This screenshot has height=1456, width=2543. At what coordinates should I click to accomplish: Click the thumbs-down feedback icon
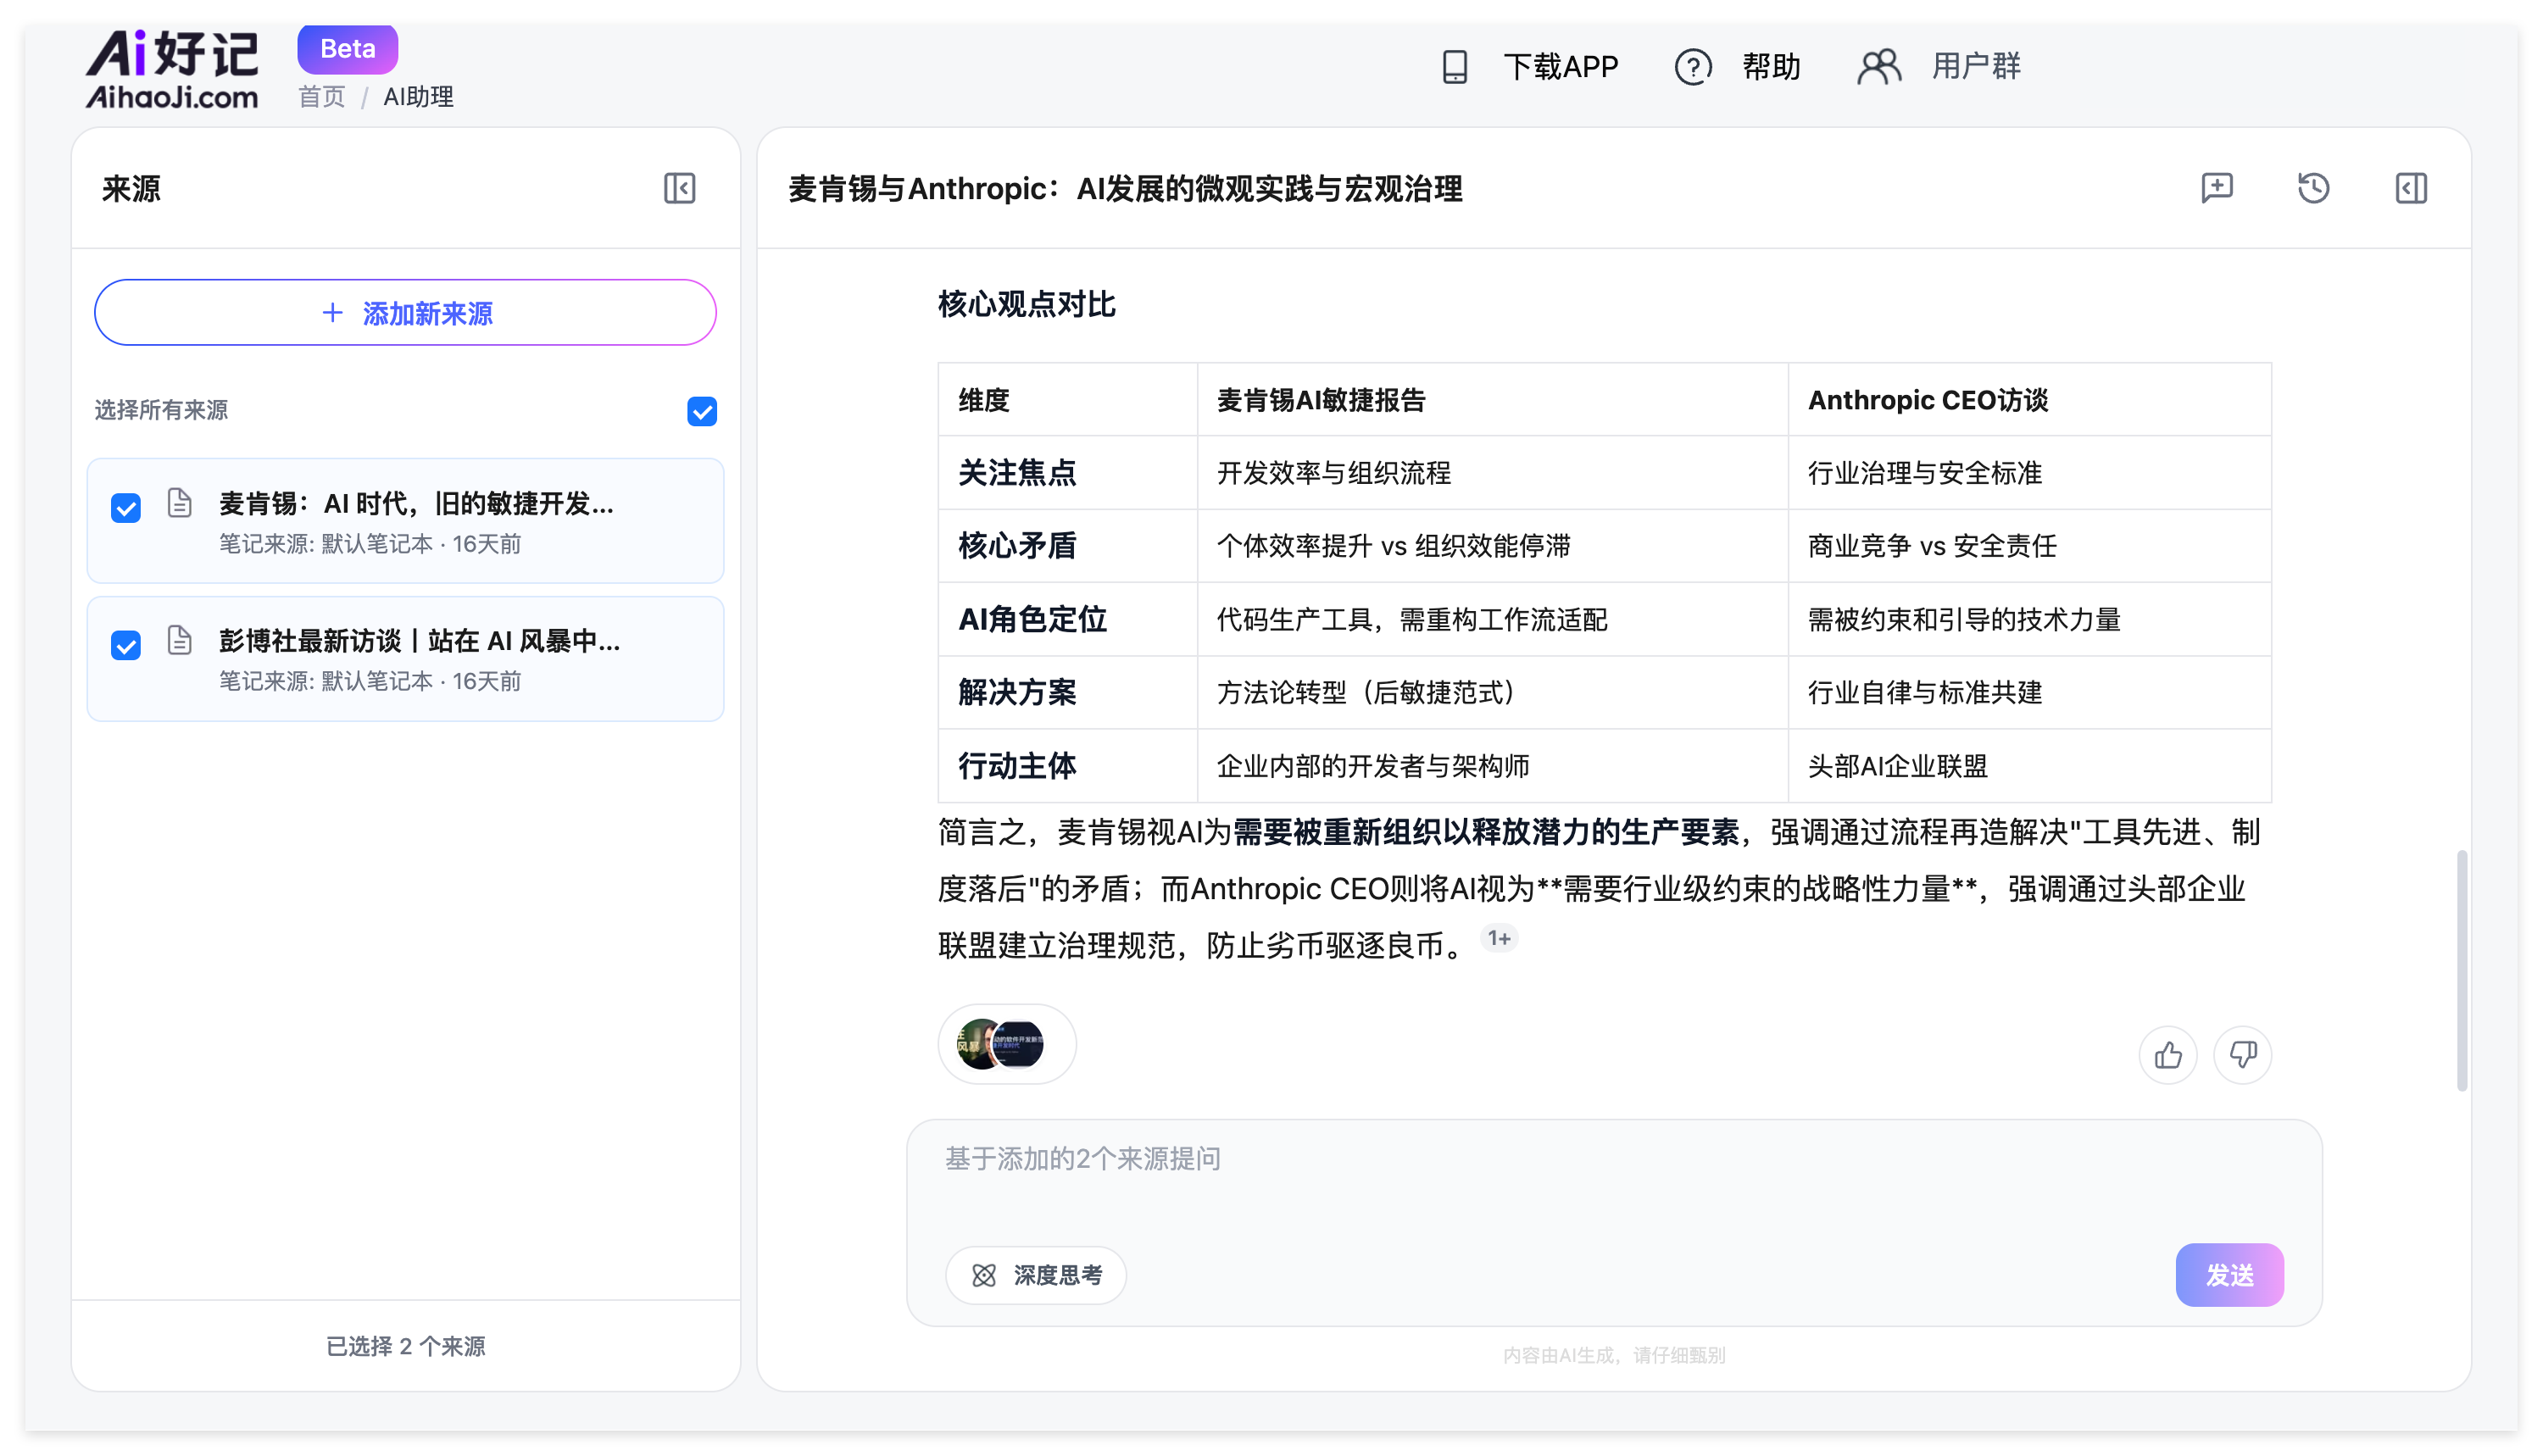[x=2242, y=1055]
